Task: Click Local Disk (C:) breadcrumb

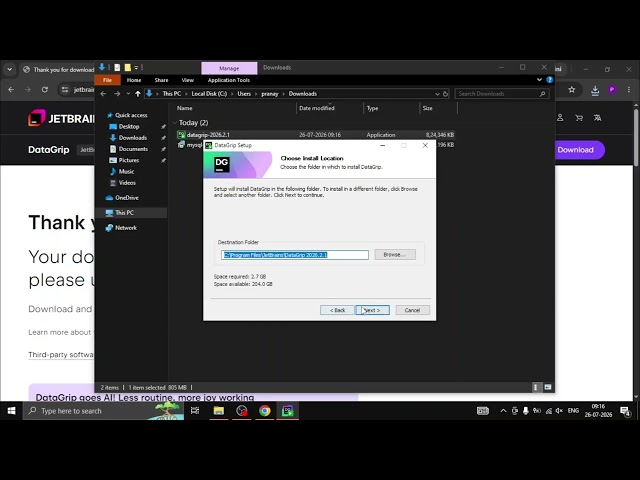Action: point(209,94)
